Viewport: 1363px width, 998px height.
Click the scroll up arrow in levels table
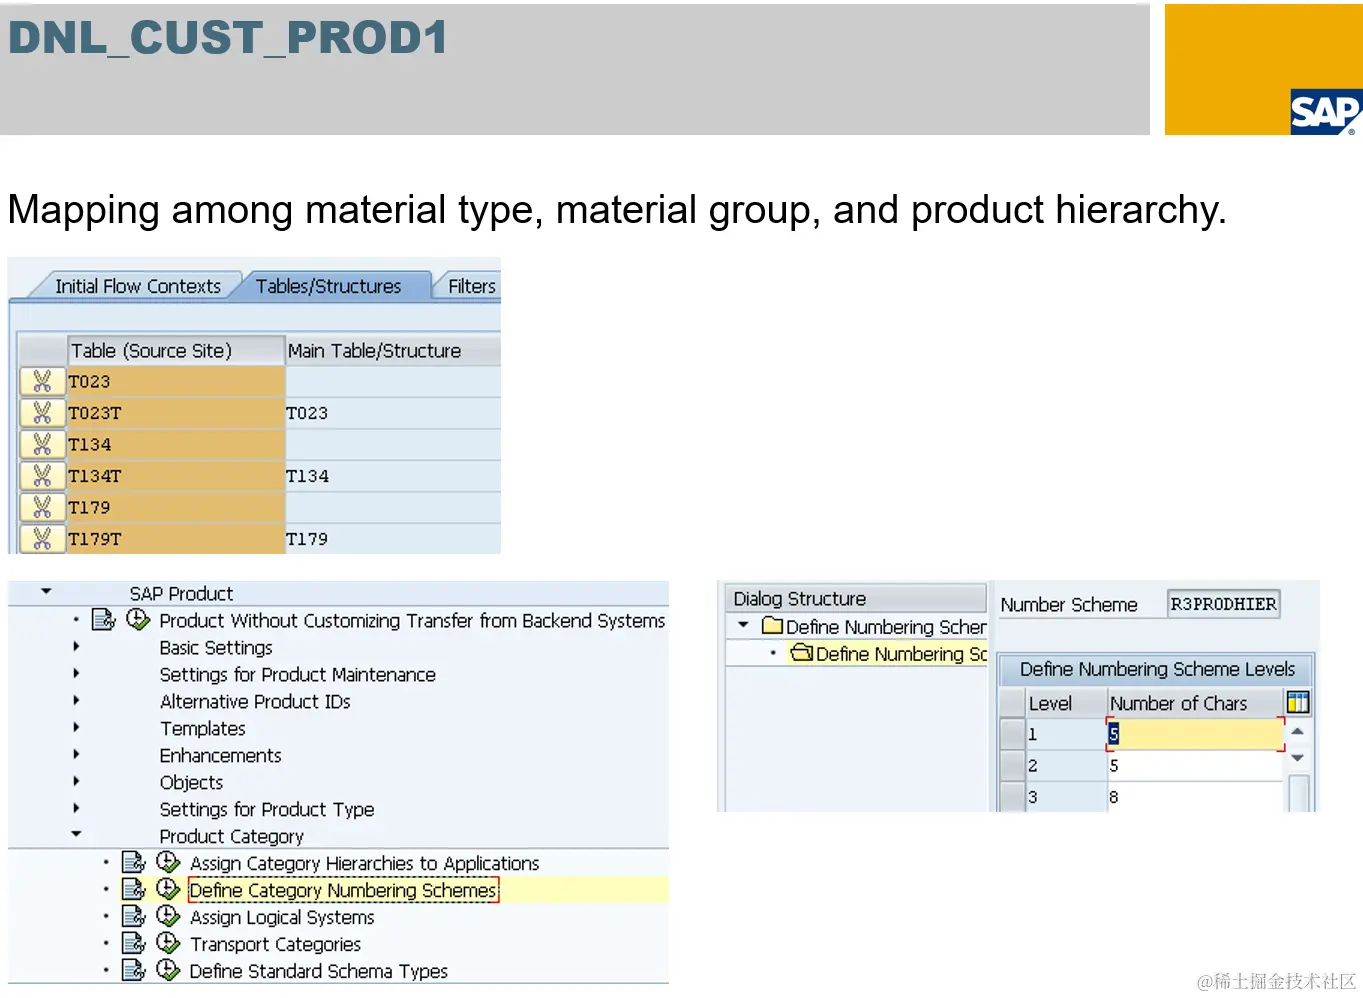coord(1297,732)
